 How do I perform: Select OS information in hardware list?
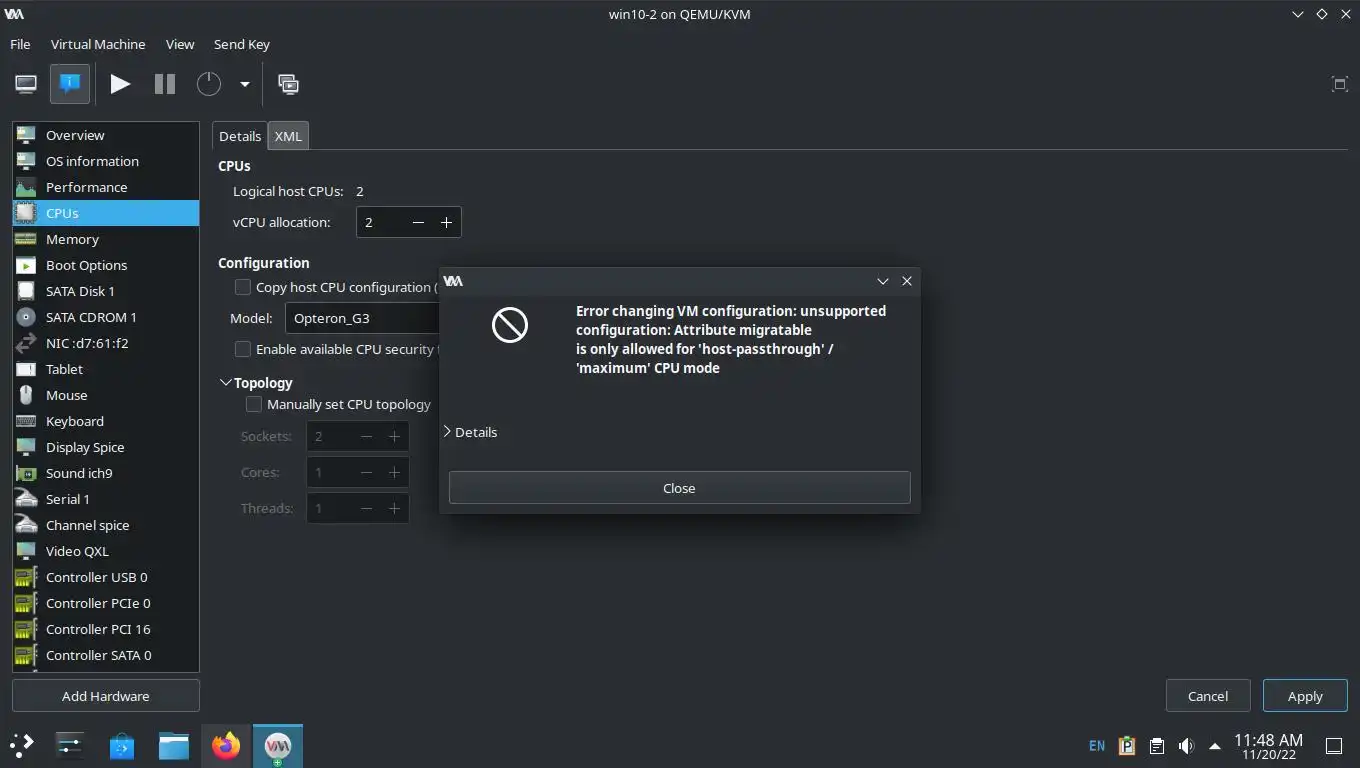[x=105, y=161]
